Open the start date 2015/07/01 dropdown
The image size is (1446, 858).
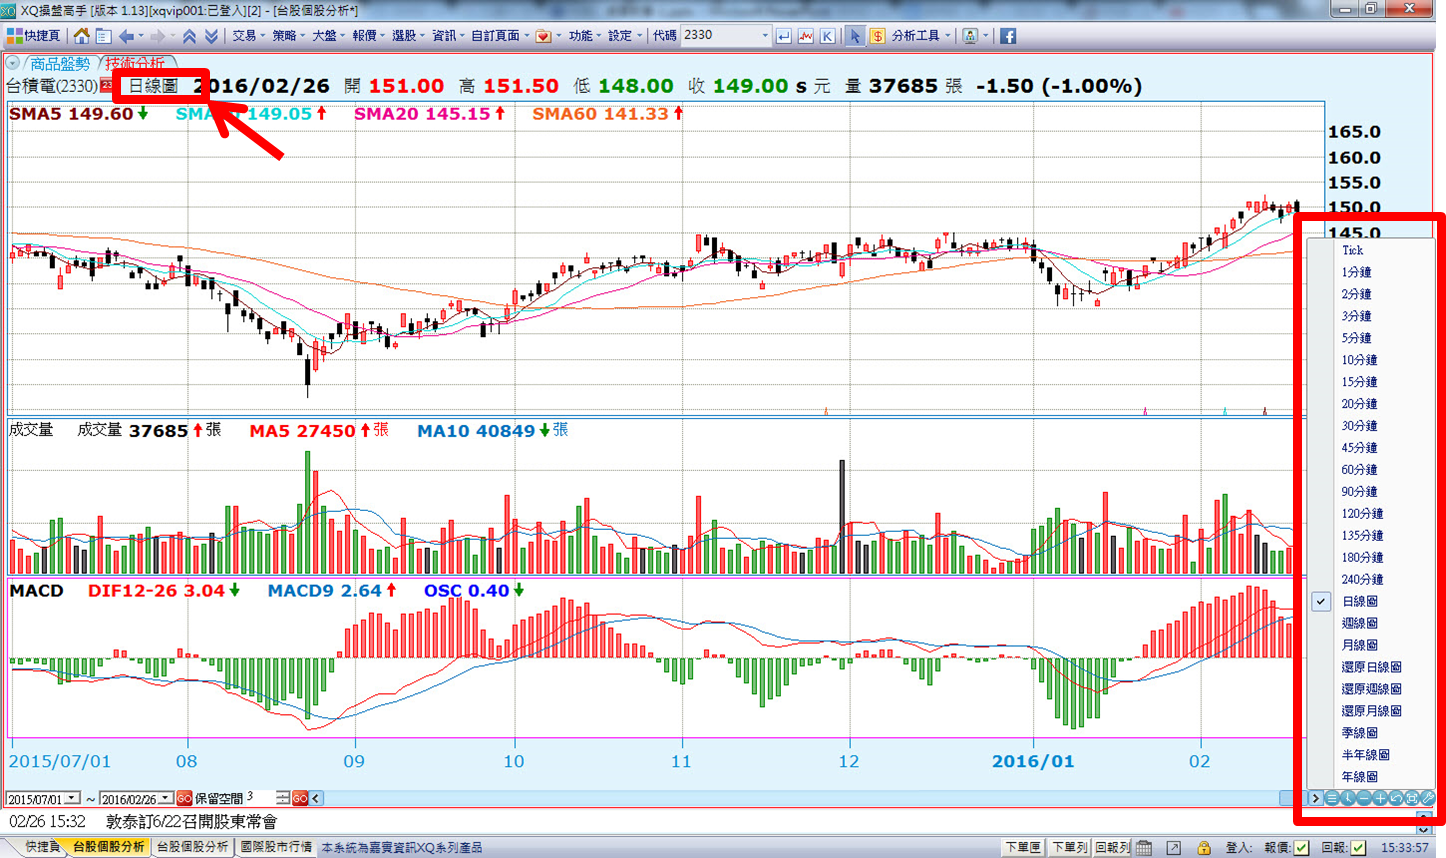pyautogui.click(x=72, y=799)
